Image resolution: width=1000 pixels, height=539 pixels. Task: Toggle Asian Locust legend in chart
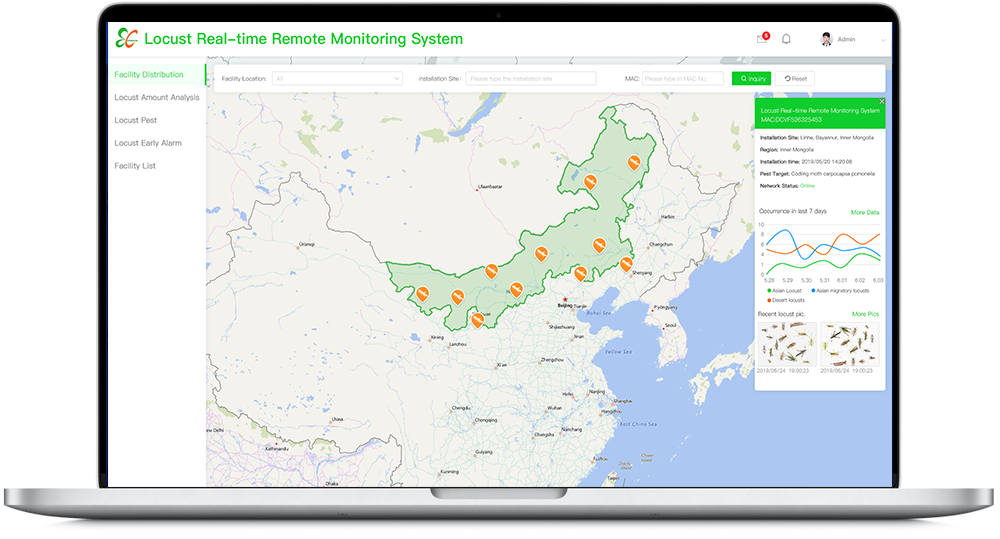[x=784, y=290]
